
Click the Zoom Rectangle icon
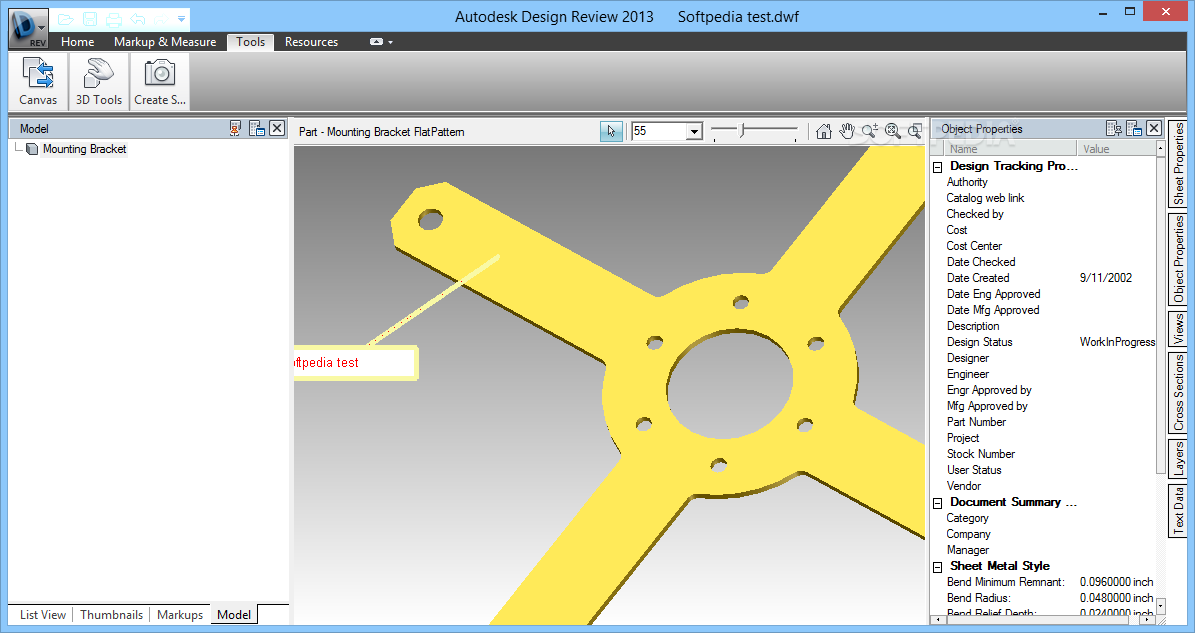pyautogui.click(x=915, y=132)
